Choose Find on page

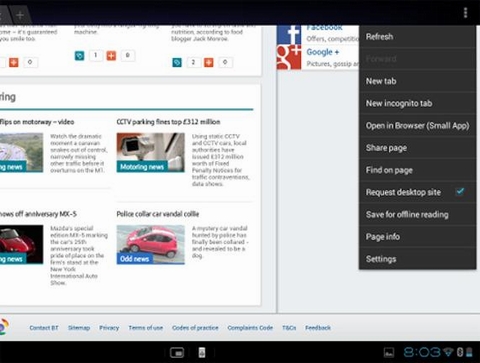pos(417,170)
